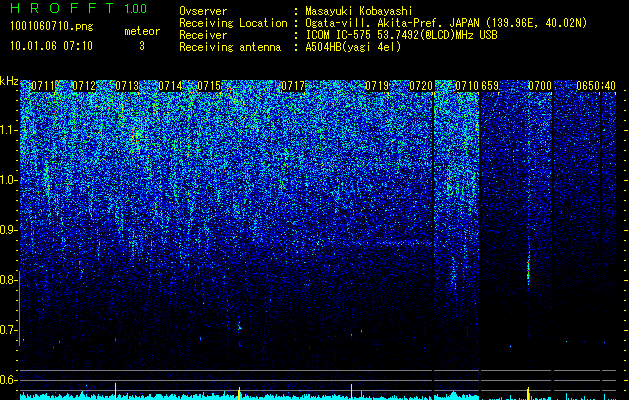The width and height of the screenshot is (629, 400).
Task: Click the 0700 time label
Action: (x=540, y=86)
